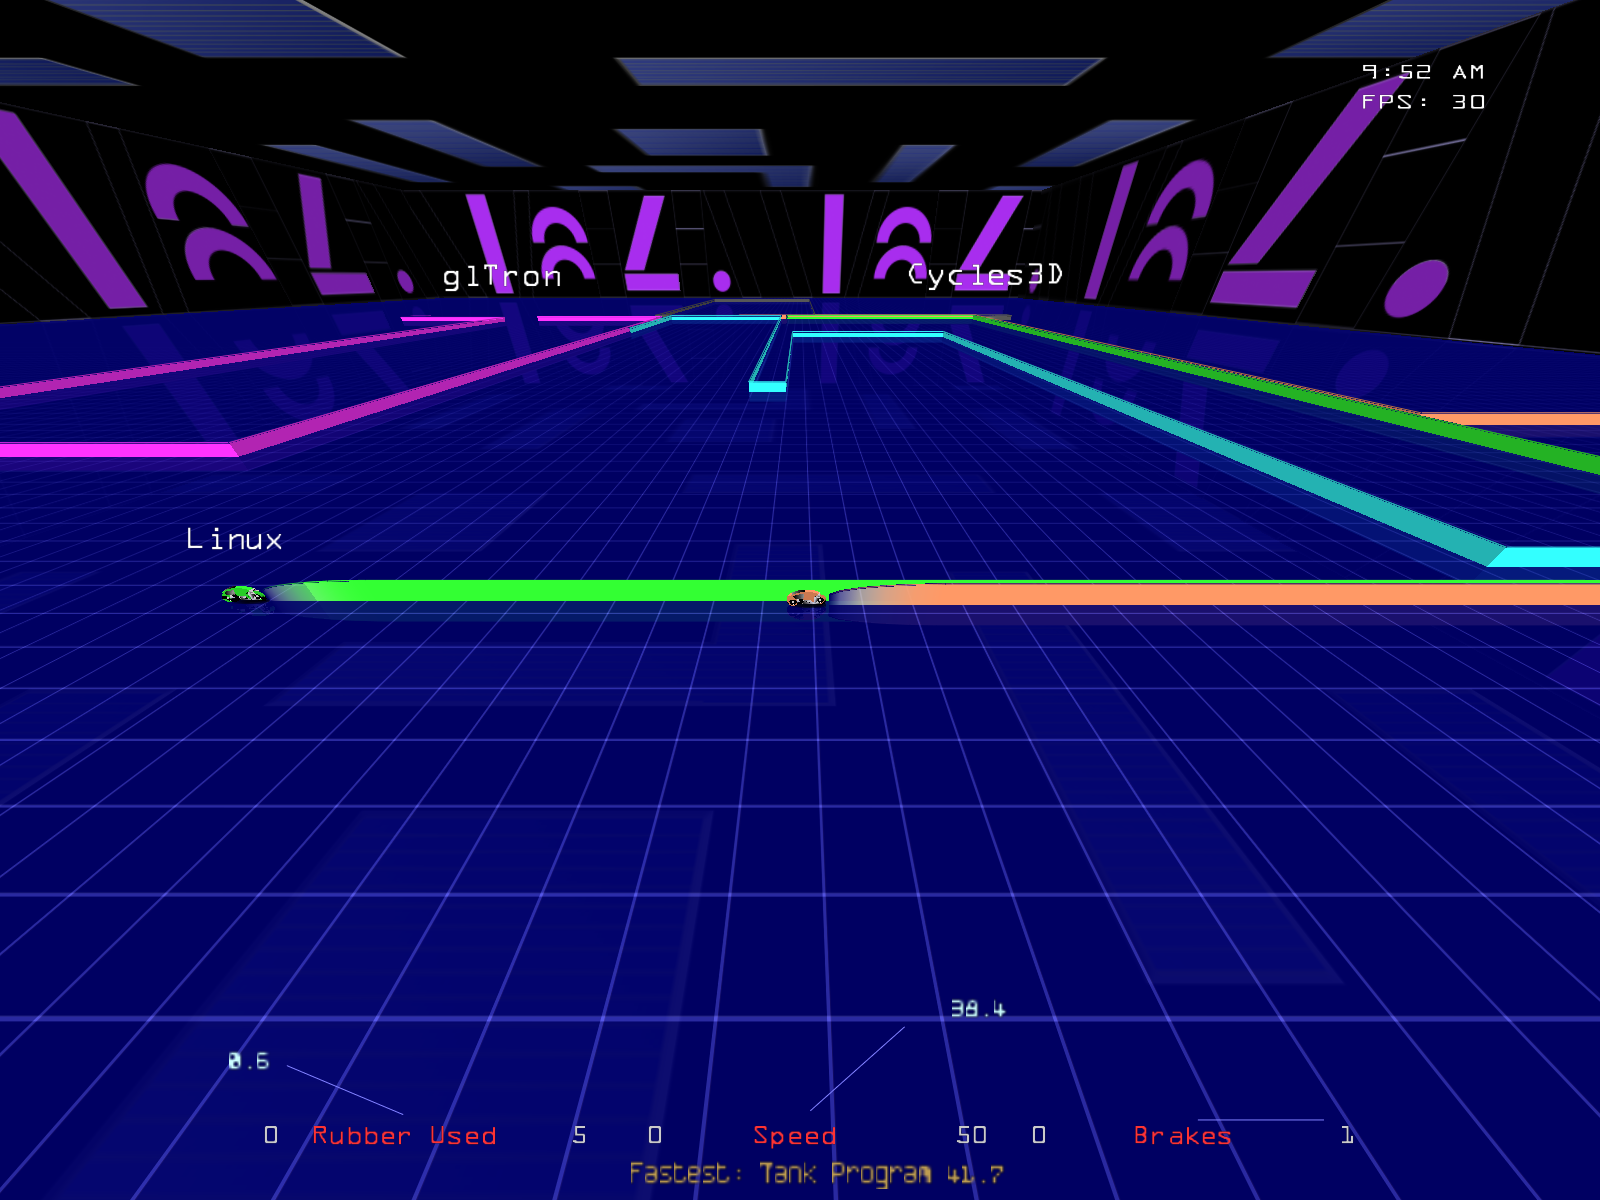Click the green light cycle under Linux

[243, 594]
